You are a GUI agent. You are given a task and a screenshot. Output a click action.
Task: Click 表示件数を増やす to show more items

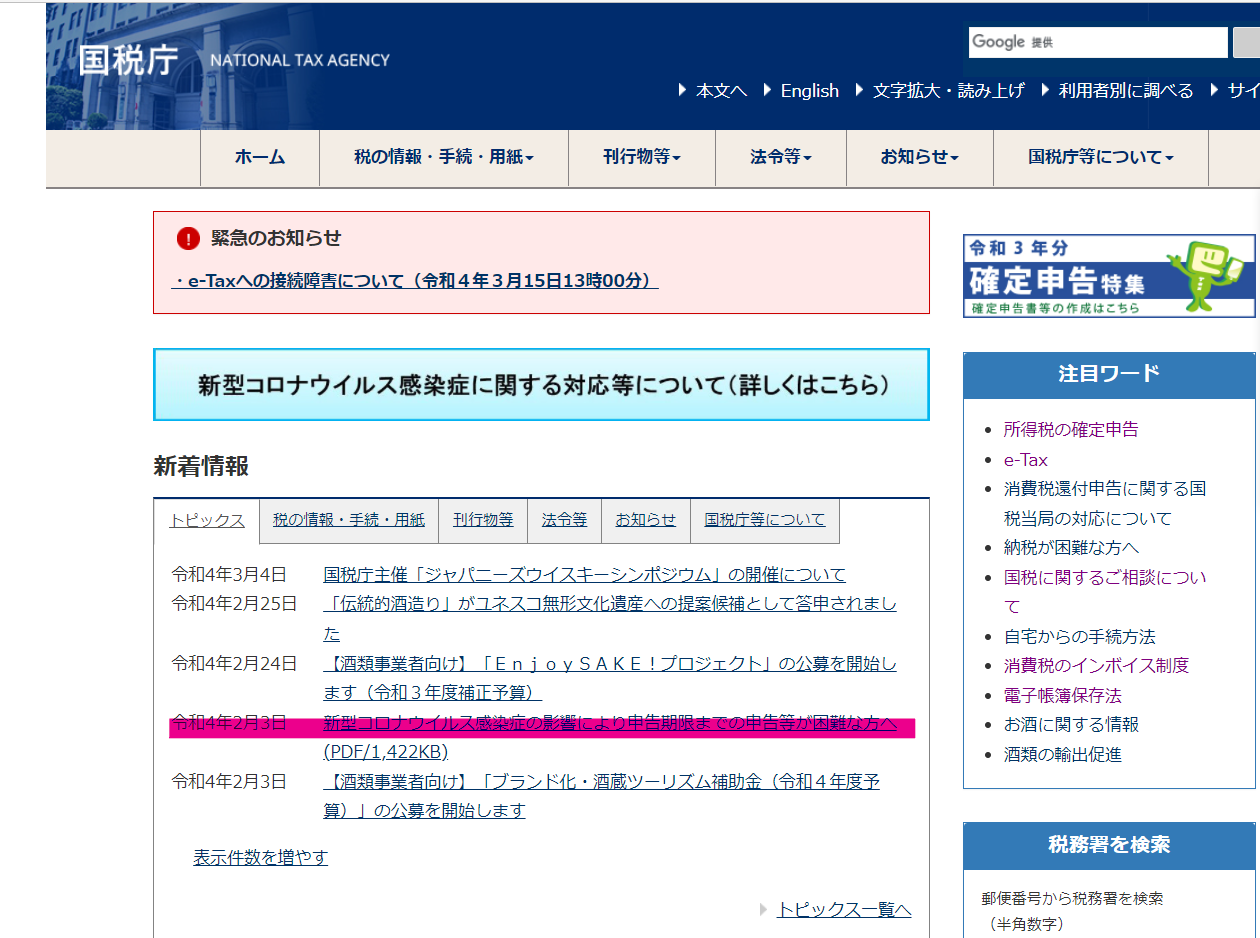[260, 857]
